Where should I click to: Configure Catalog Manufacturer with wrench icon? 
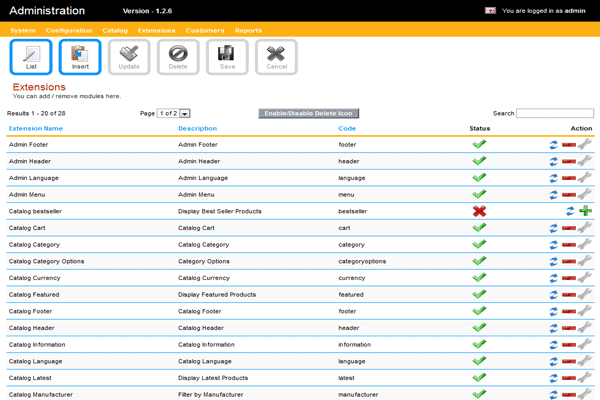coord(585,394)
